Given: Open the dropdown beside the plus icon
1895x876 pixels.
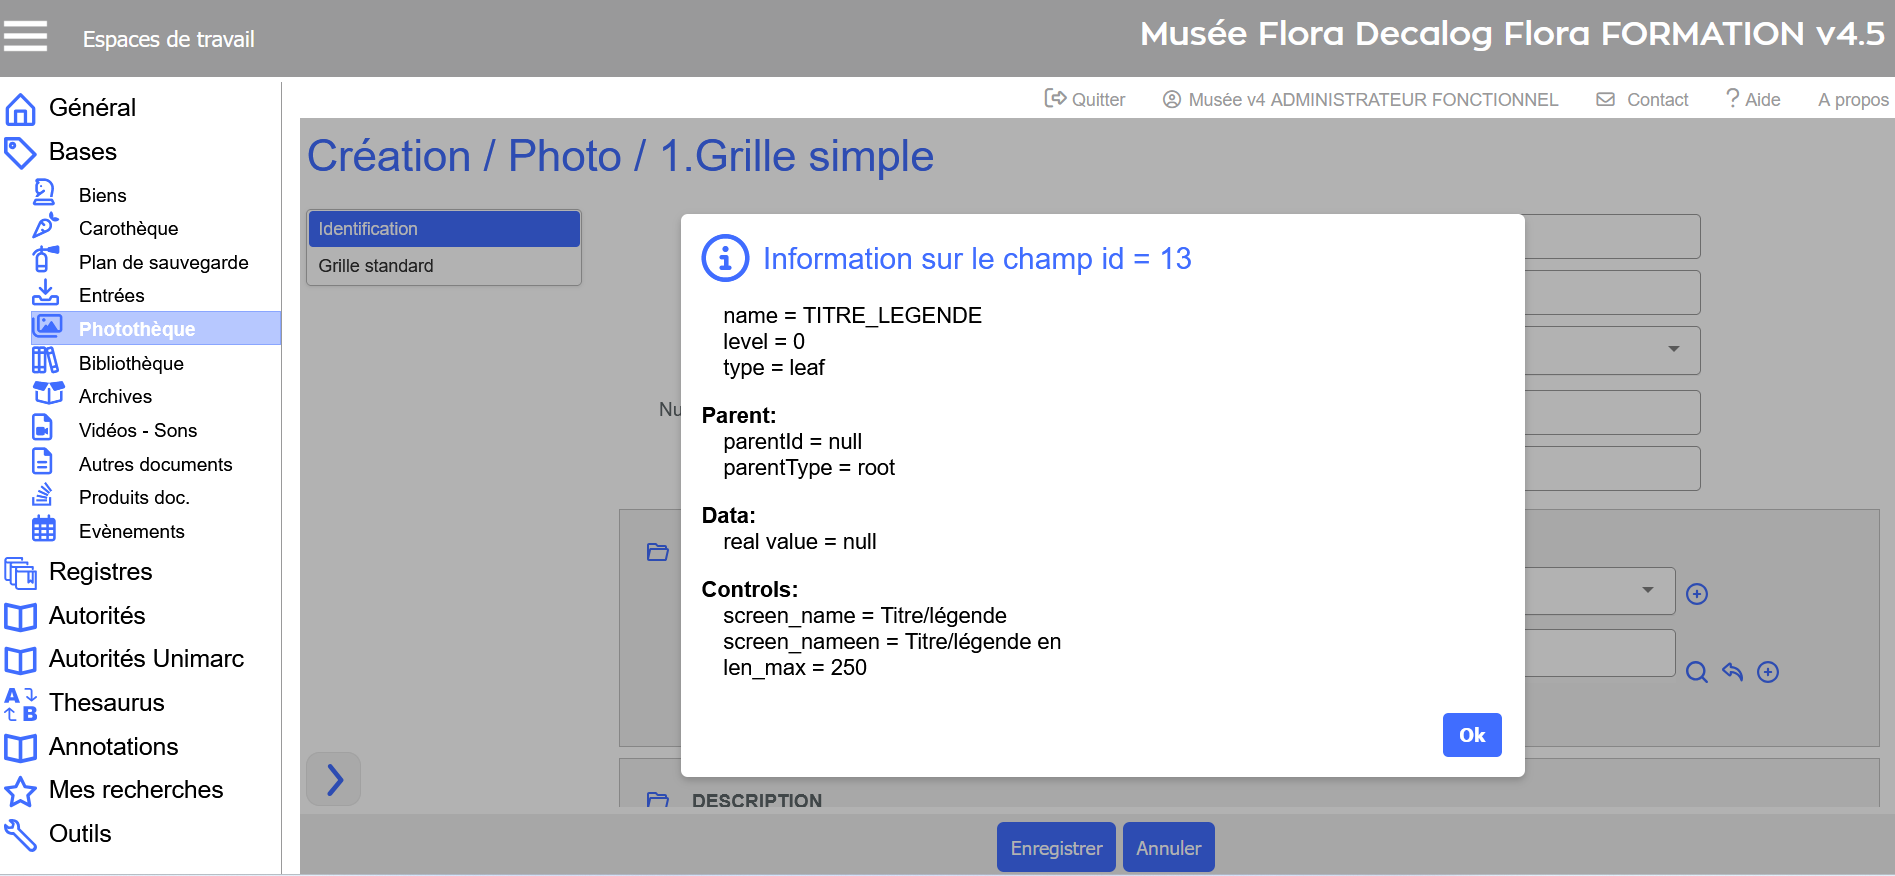Looking at the screenshot, I should pyautogui.click(x=1647, y=590).
